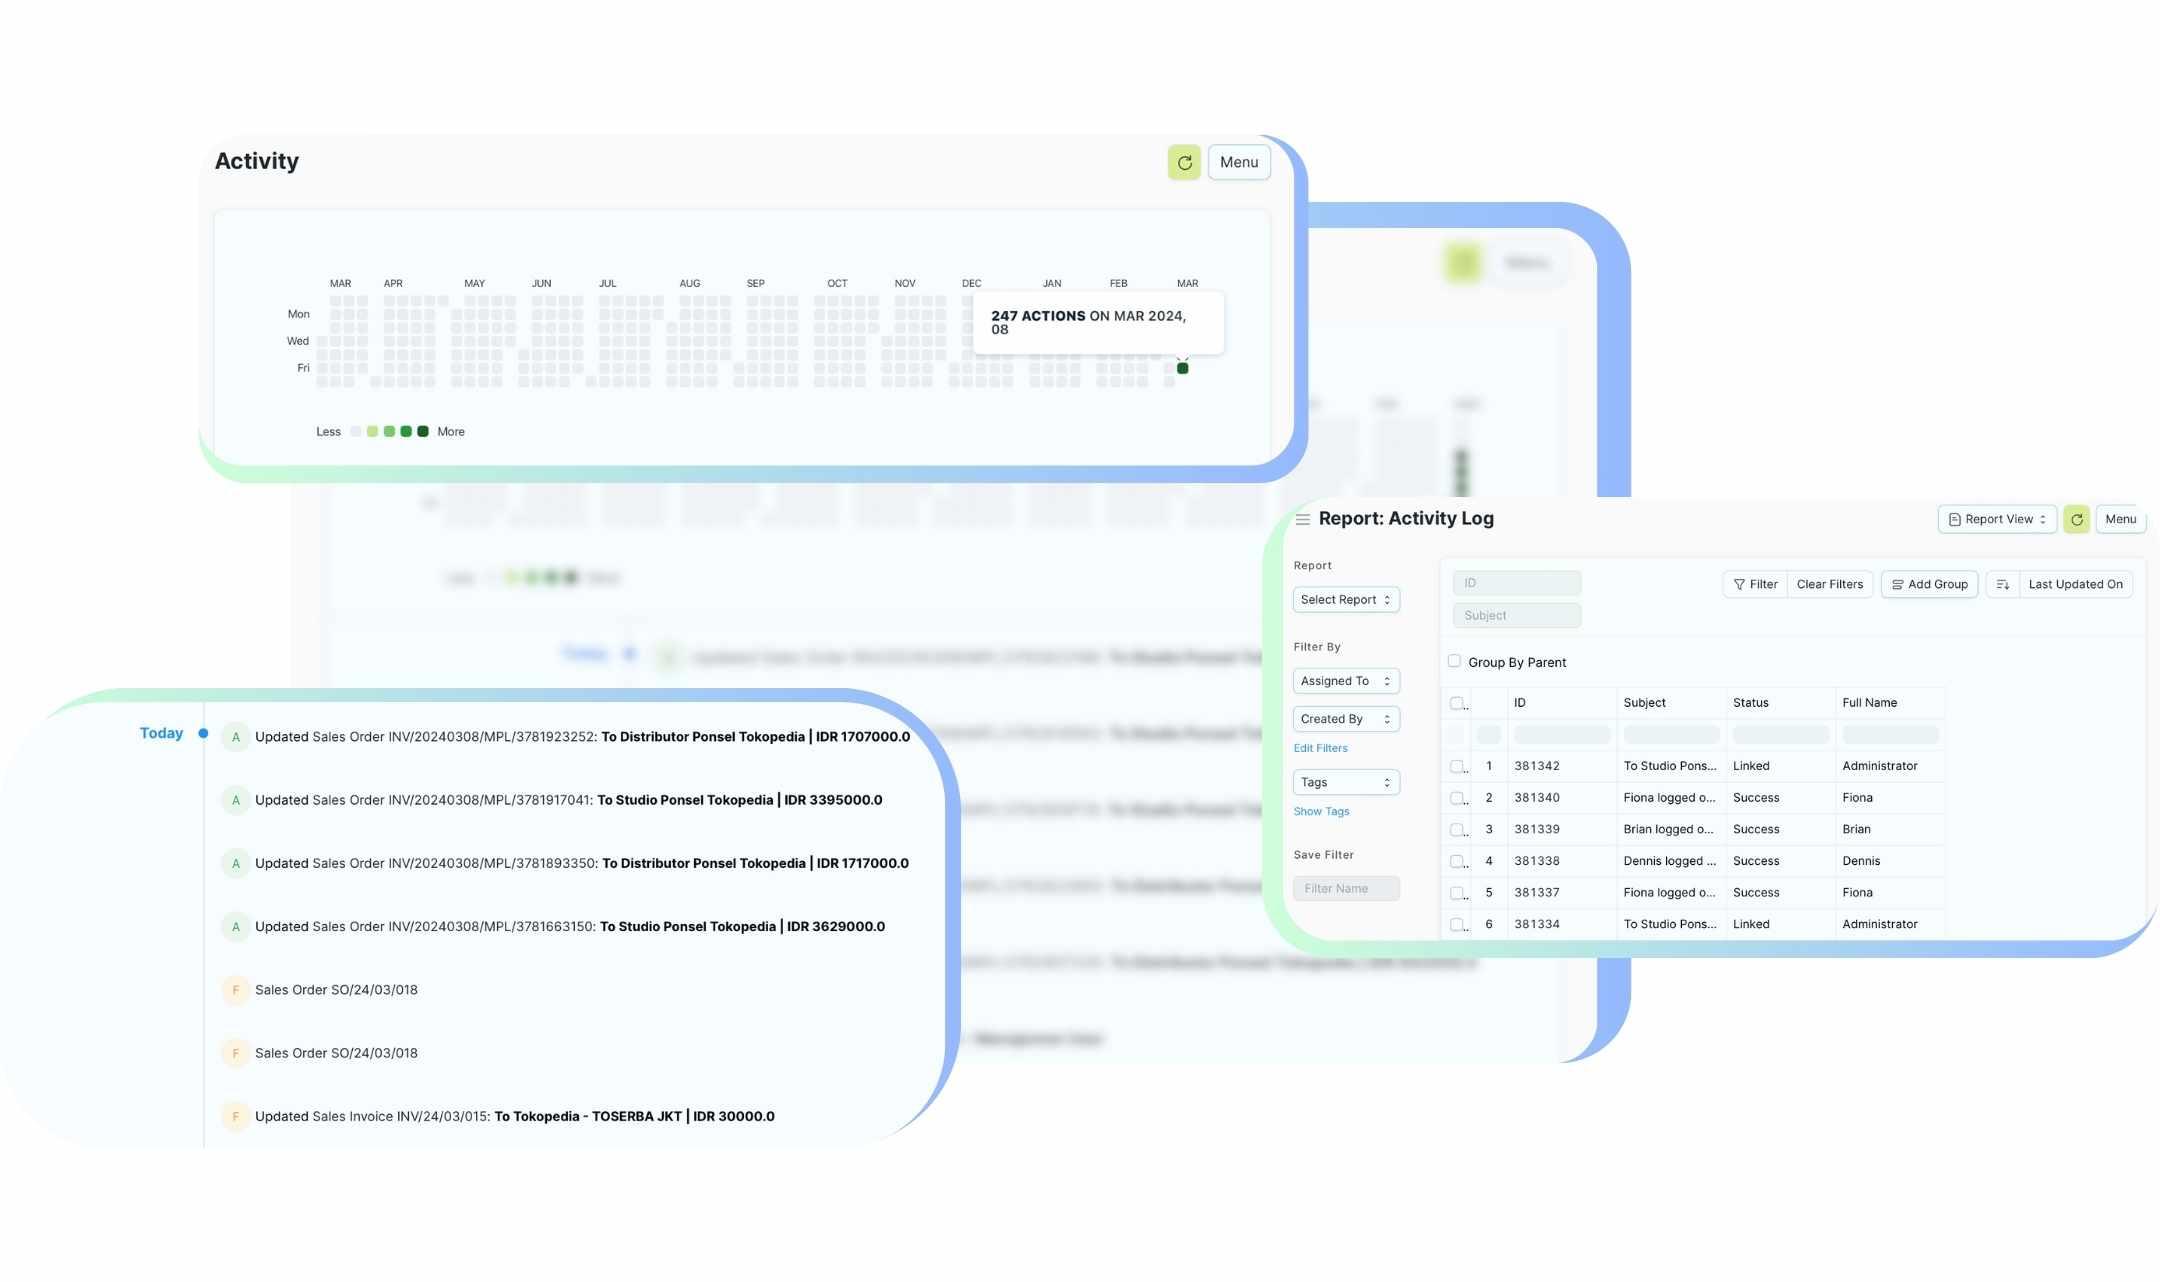
Task: Open the Select Report dropdown
Action: (x=1345, y=600)
